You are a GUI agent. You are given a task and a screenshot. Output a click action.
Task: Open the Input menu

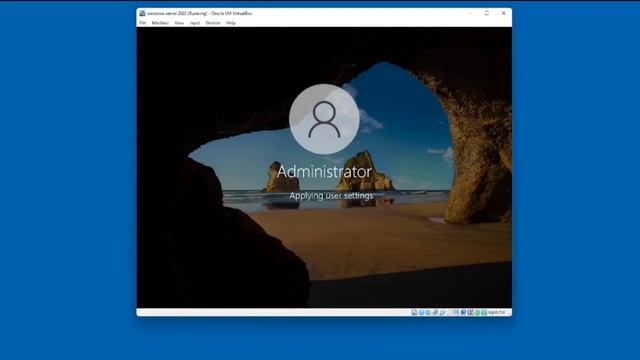point(195,23)
